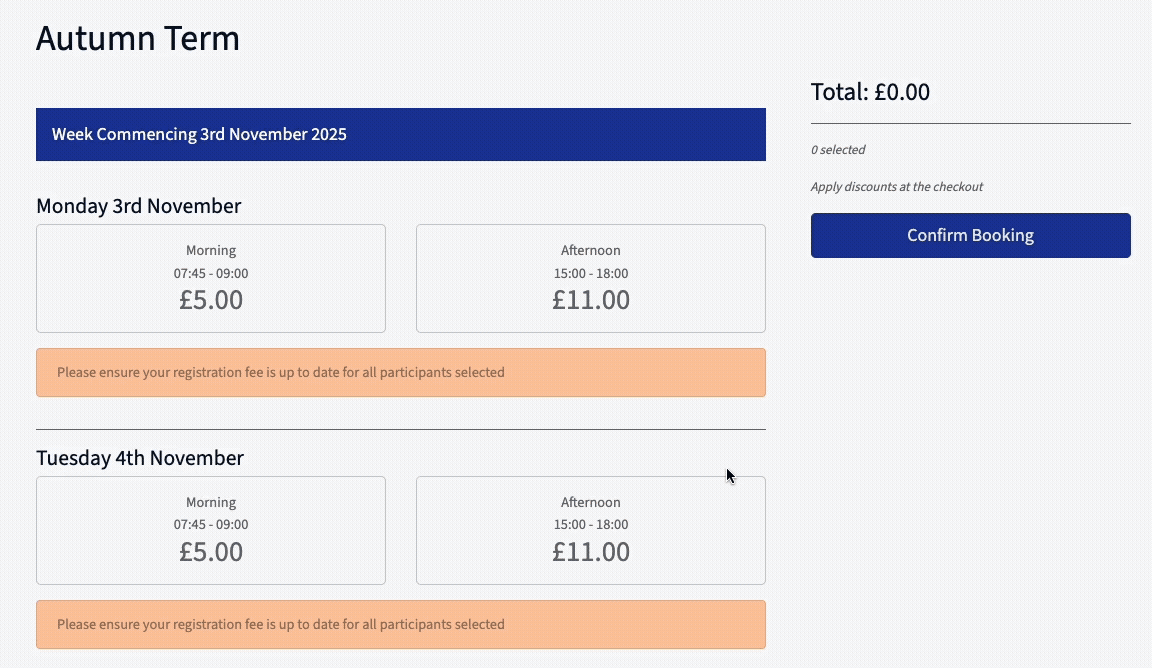Click the "0 selected" counter text
Image resolution: width=1152 pixels, height=668 pixels.
click(838, 150)
